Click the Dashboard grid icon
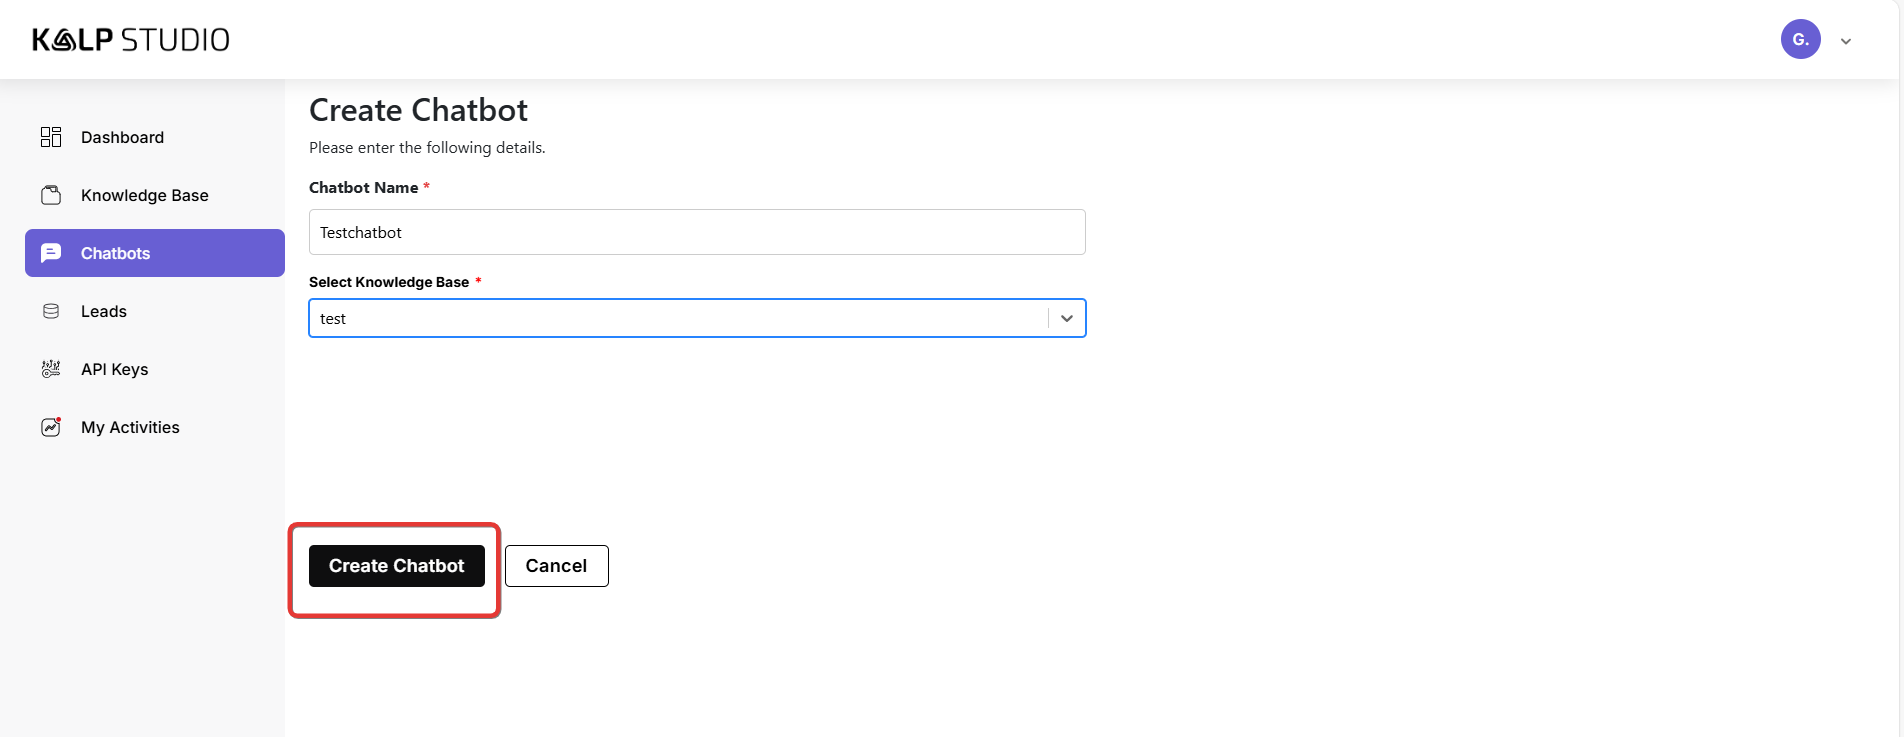Image resolution: width=1904 pixels, height=737 pixels. 51,137
